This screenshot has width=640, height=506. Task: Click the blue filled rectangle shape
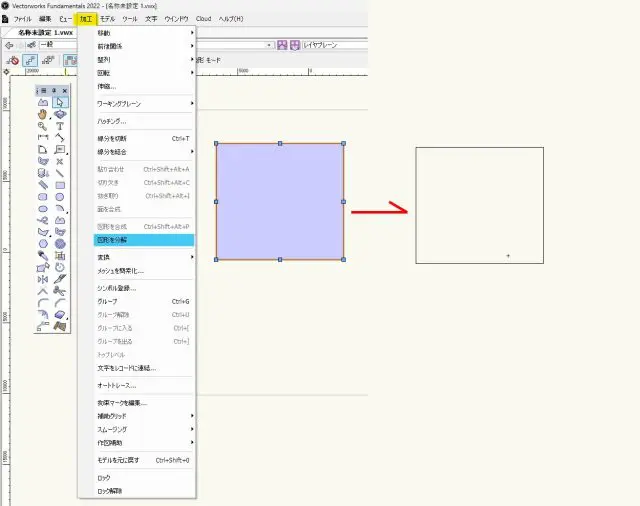click(x=279, y=202)
